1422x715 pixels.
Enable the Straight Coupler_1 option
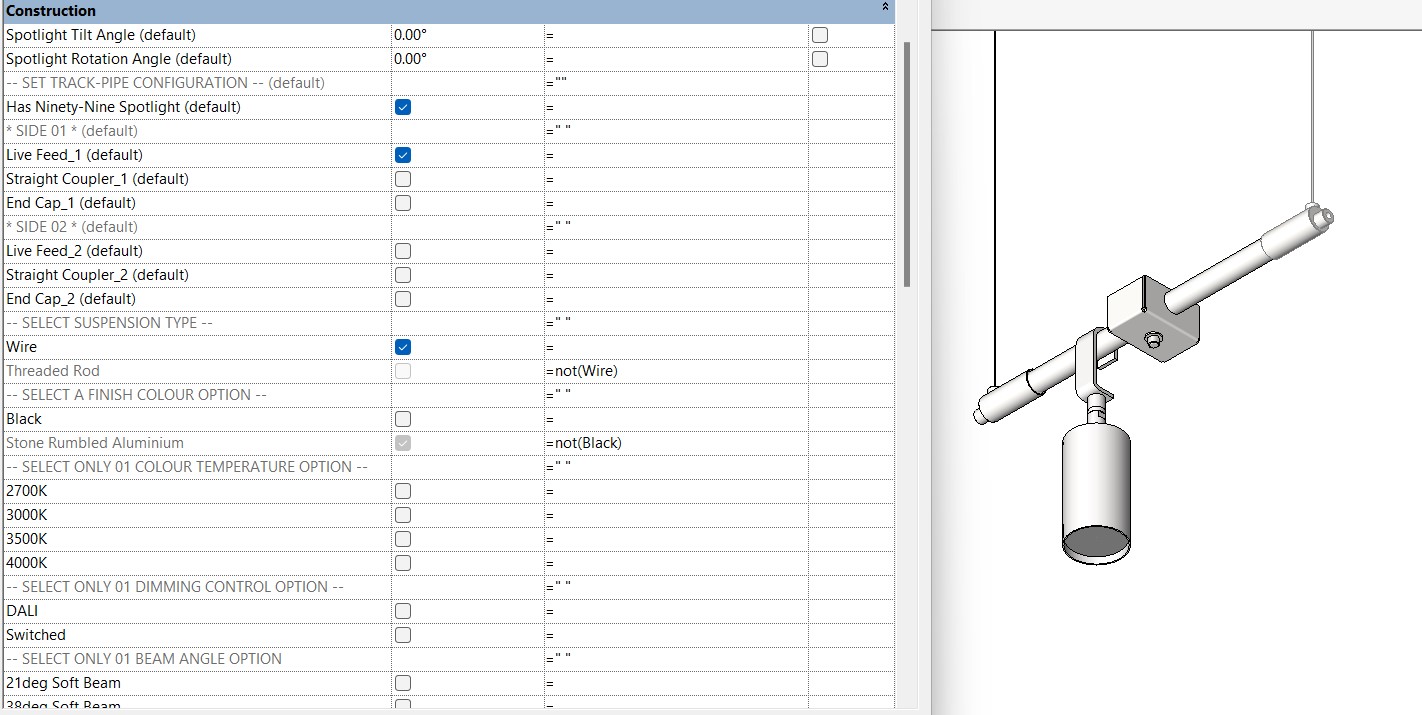(x=402, y=179)
